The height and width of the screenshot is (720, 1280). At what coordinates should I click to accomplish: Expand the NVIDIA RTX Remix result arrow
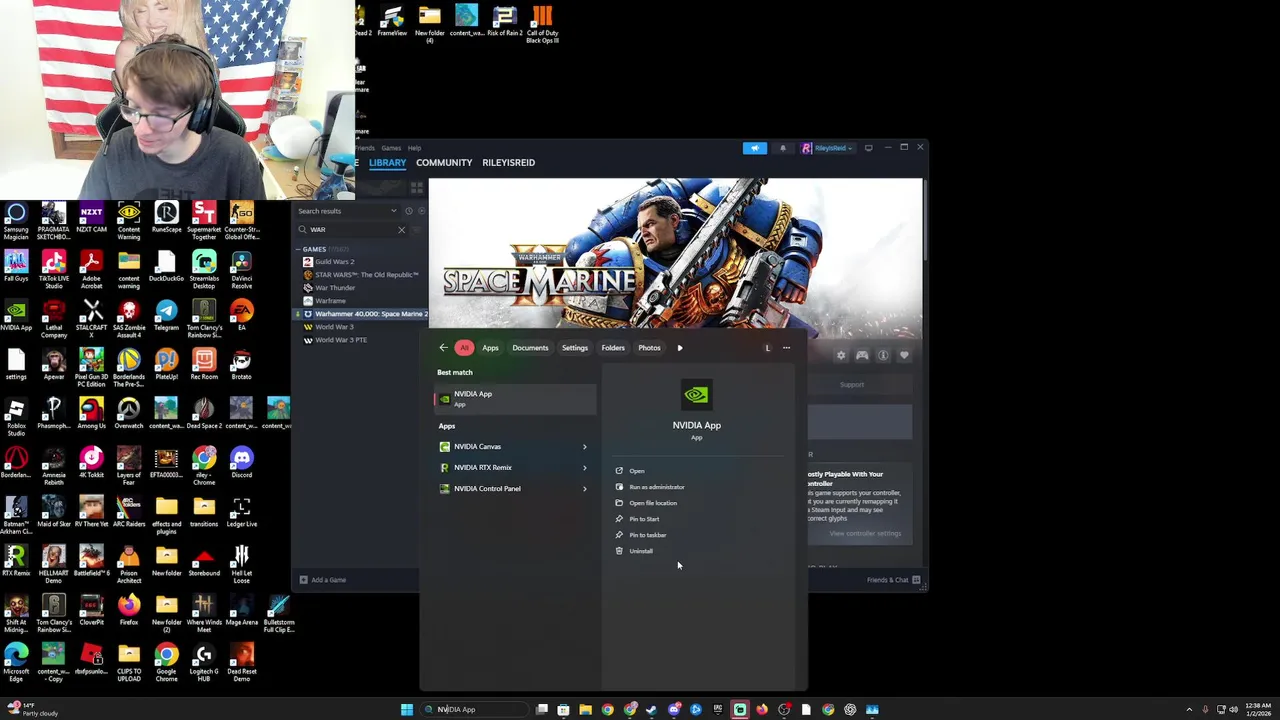(585, 468)
